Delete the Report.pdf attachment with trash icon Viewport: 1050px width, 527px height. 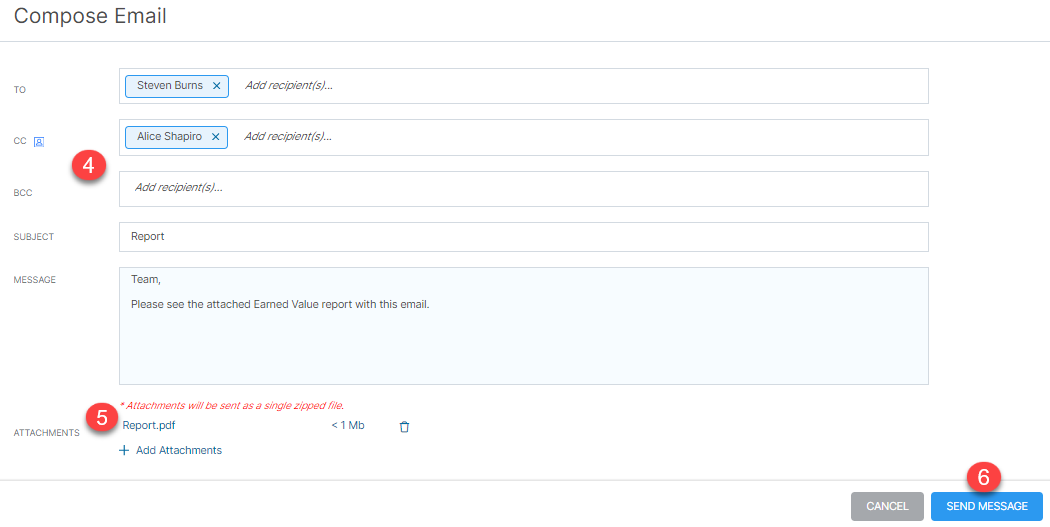404,427
